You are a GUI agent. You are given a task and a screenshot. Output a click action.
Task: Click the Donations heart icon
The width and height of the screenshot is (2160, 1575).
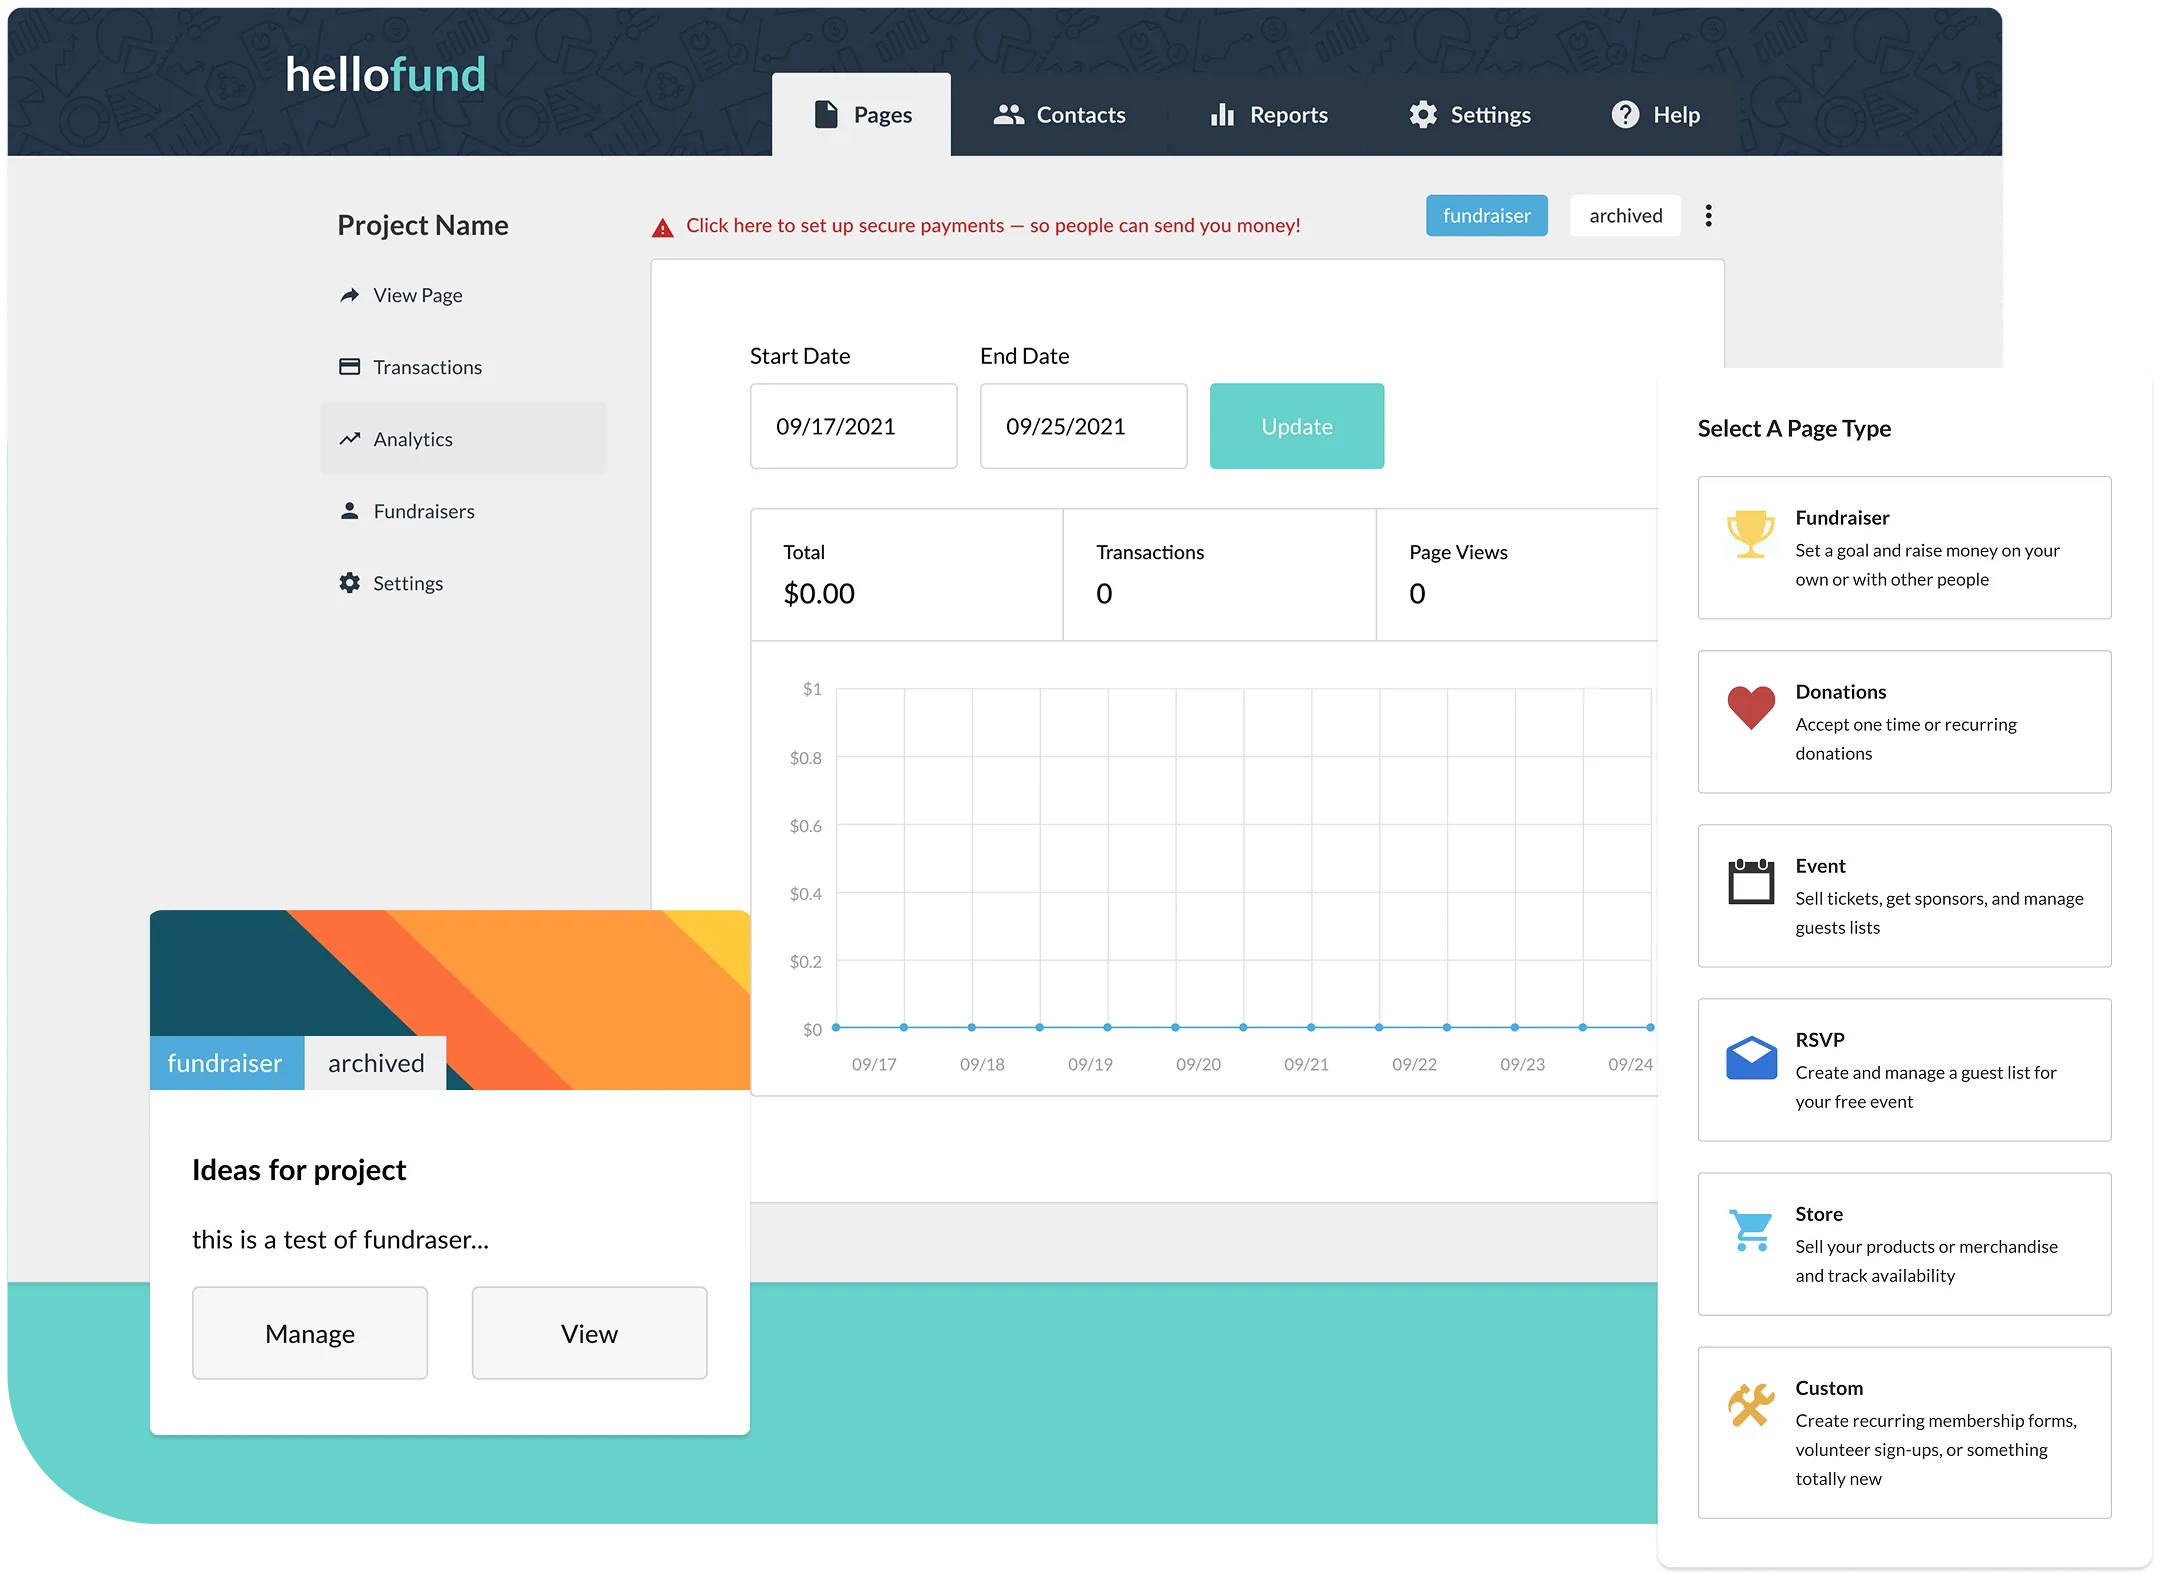coord(1750,707)
